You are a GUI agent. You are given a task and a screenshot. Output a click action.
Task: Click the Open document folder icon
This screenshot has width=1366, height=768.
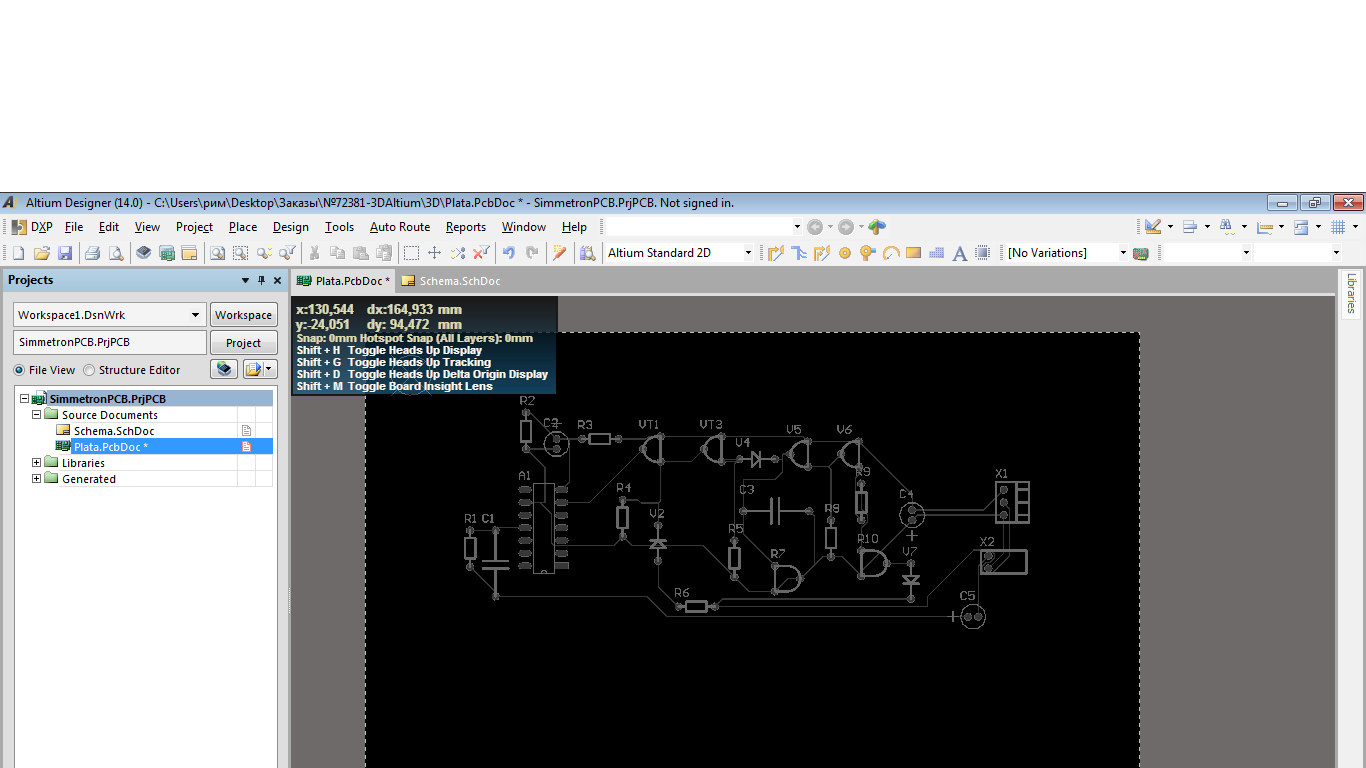point(42,253)
